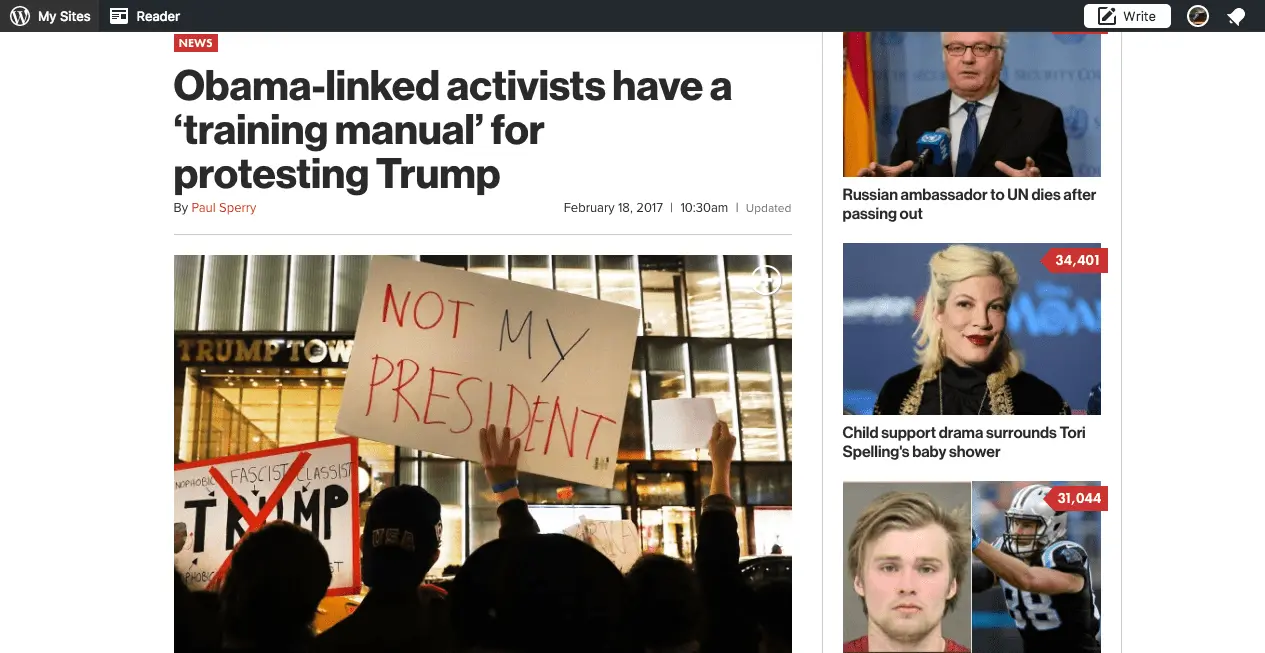Viewport: 1265px width, 653px height.
Task: Open the notifications bell
Action: click(1237, 16)
